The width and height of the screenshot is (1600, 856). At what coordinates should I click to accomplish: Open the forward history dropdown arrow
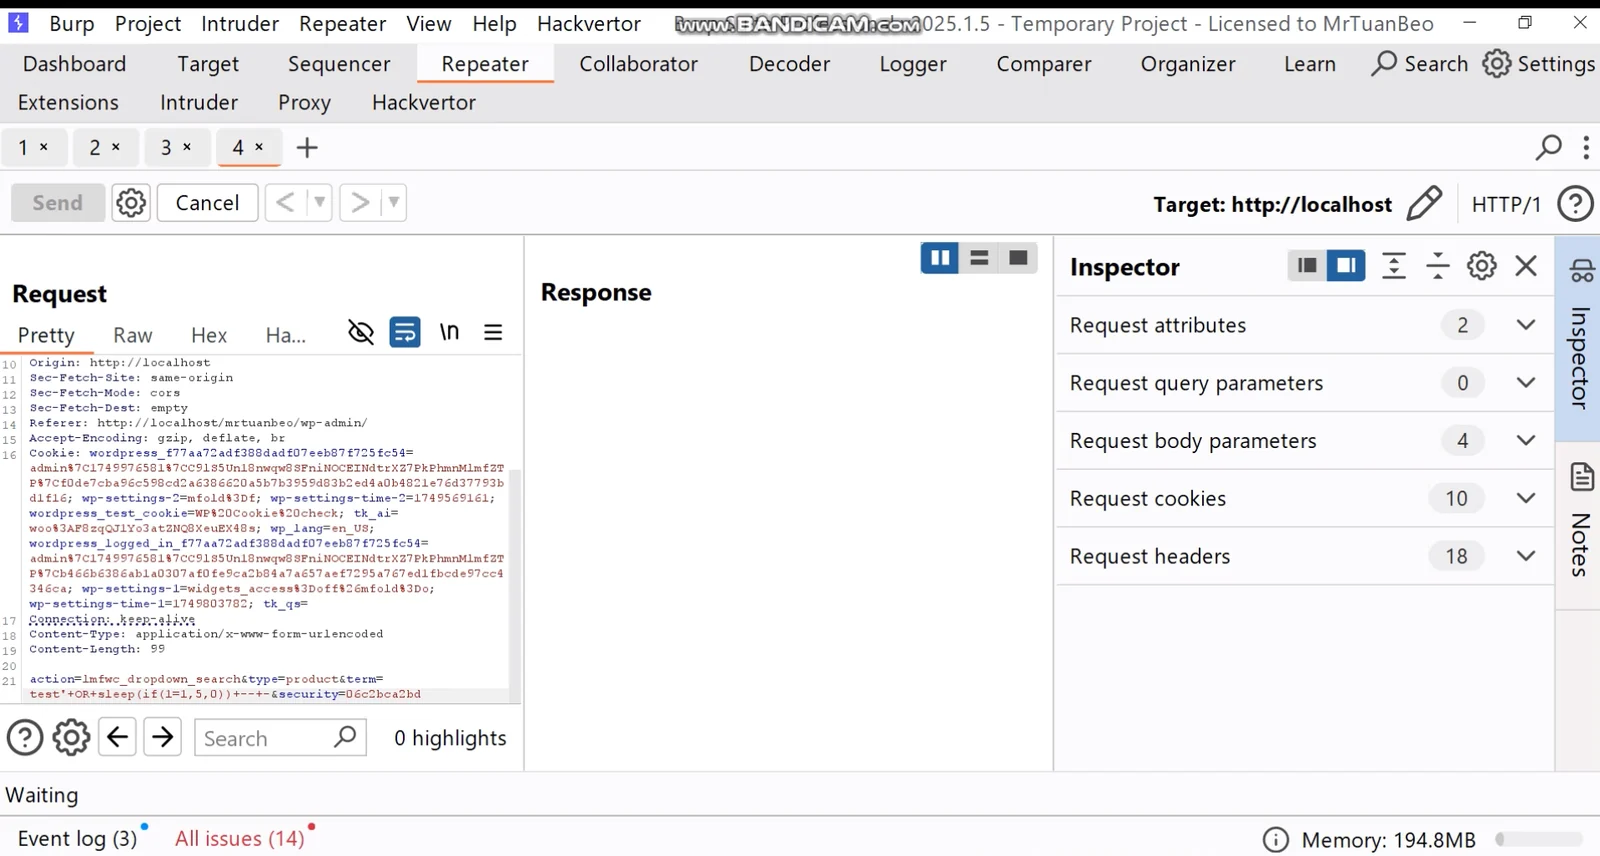(x=394, y=202)
